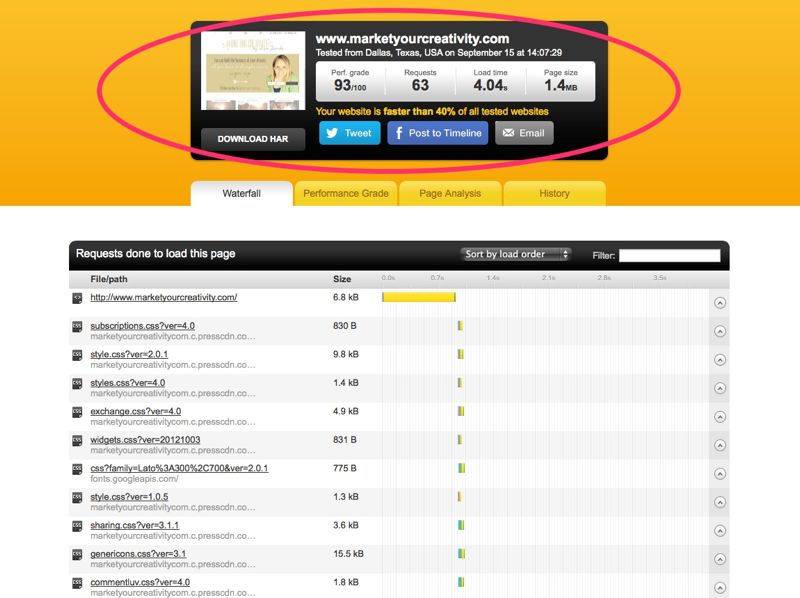This screenshot has width=800, height=598.
Task: Click the waterfall bar for exchange.css
Action: 461,411
